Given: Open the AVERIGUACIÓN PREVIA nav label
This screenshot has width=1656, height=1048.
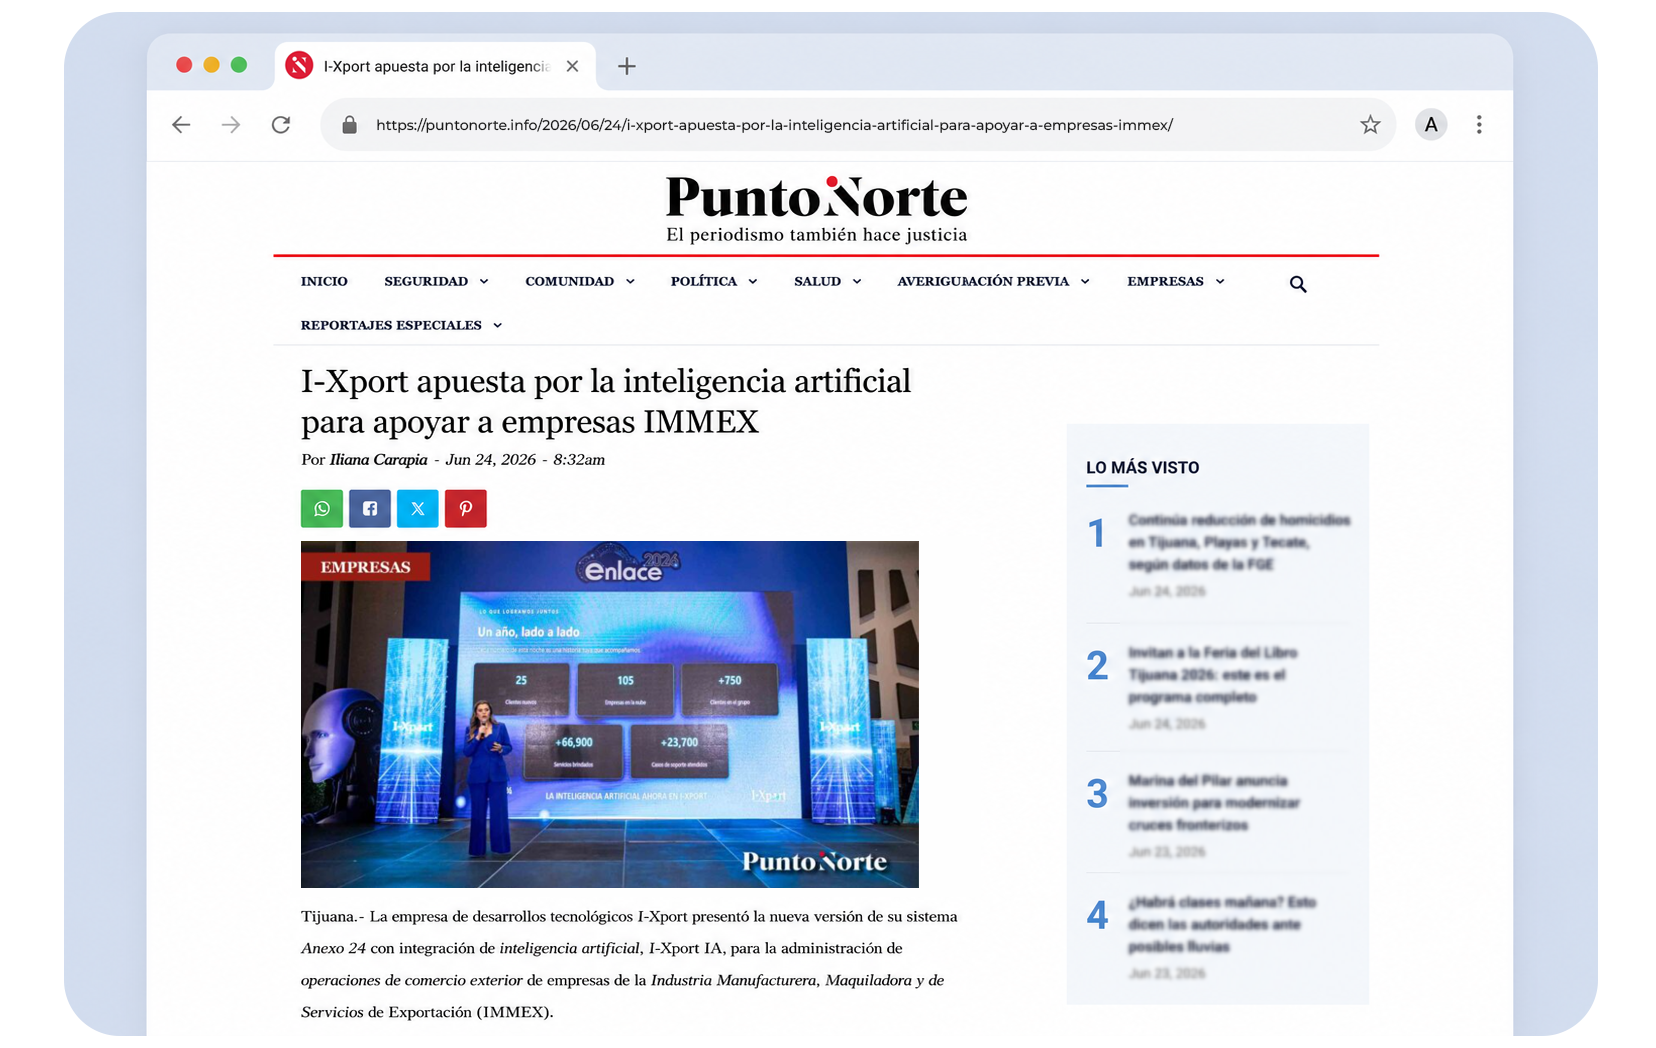Looking at the screenshot, I should (983, 282).
